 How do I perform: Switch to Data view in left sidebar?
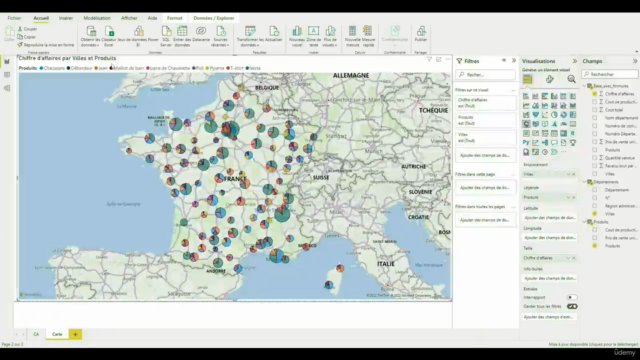pyautogui.click(x=7, y=75)
